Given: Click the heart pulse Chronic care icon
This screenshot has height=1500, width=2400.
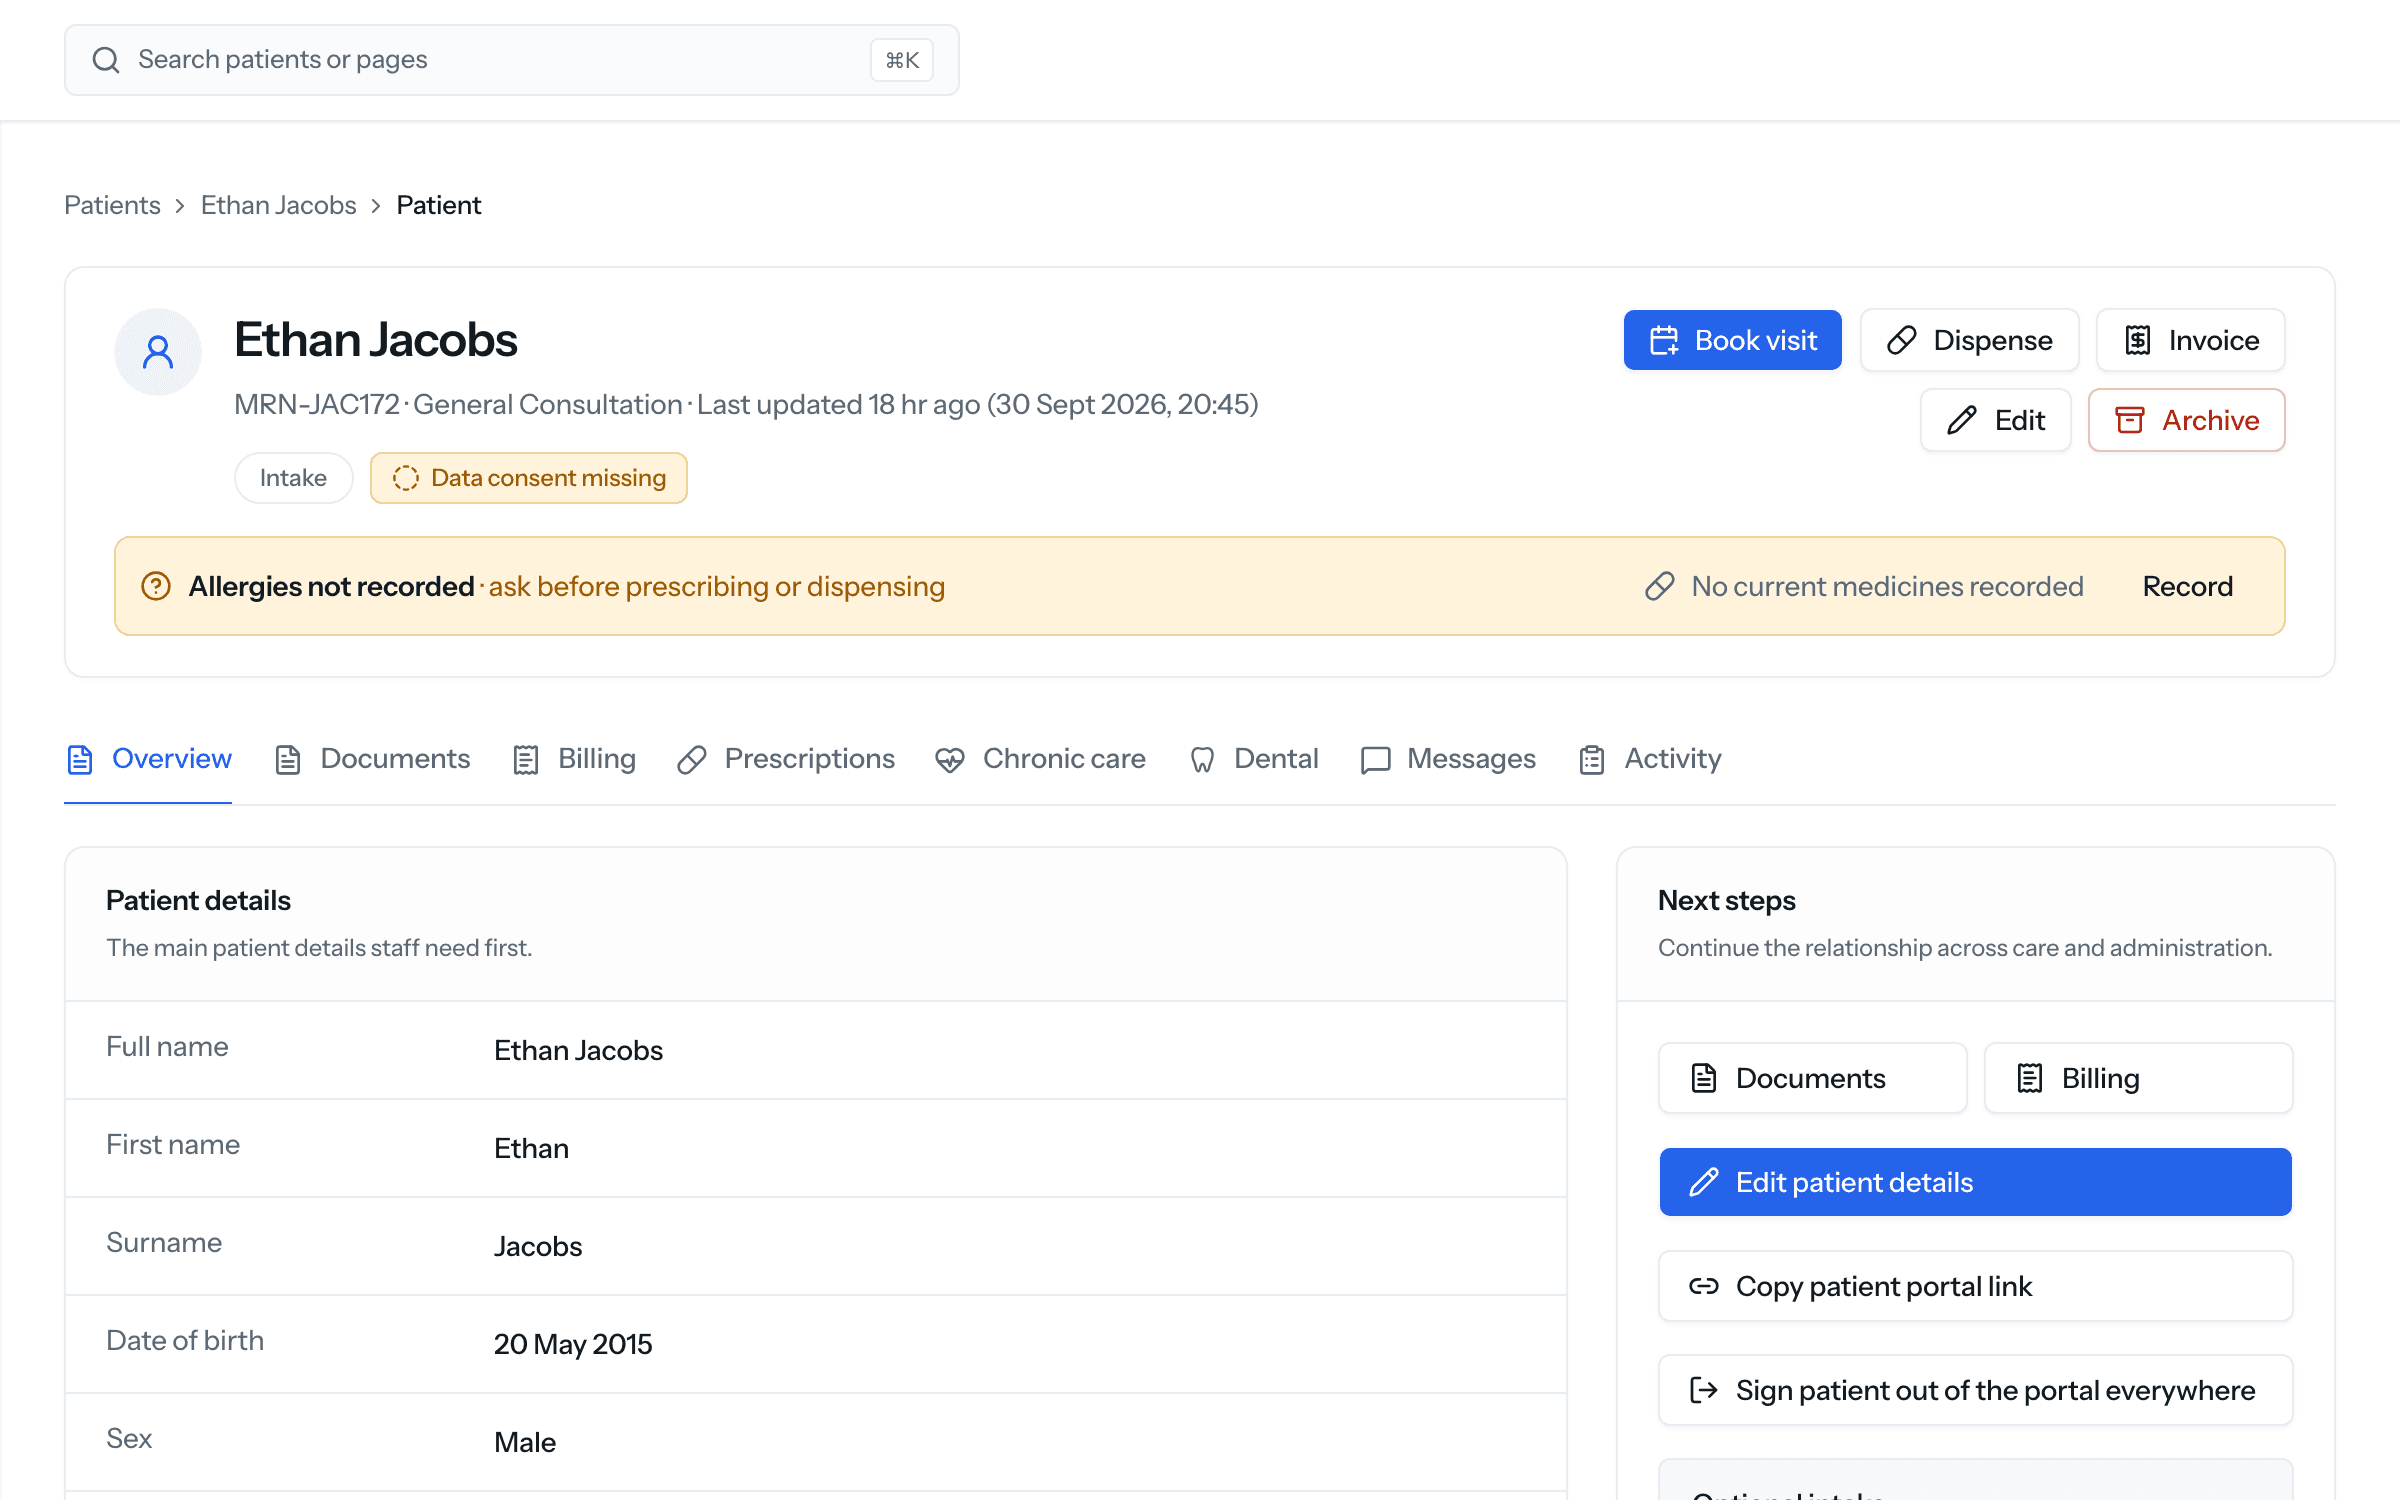Looking at the screenshot, I should tap(950, 760).
